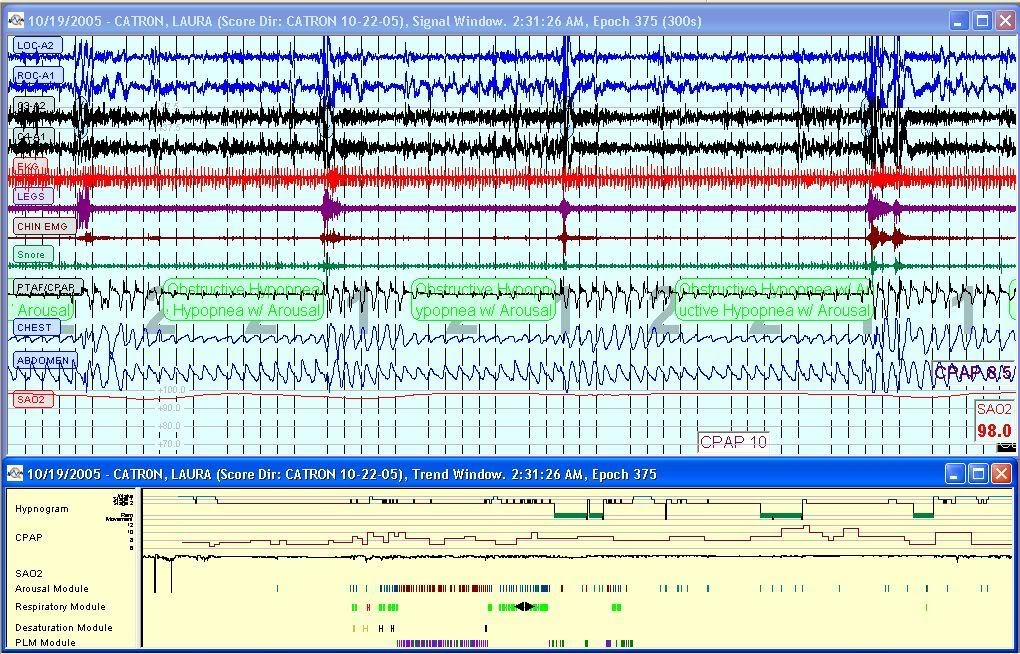Select the ROC-A1 channel label
Viewport: 1020px width, 654px height.
37,75
